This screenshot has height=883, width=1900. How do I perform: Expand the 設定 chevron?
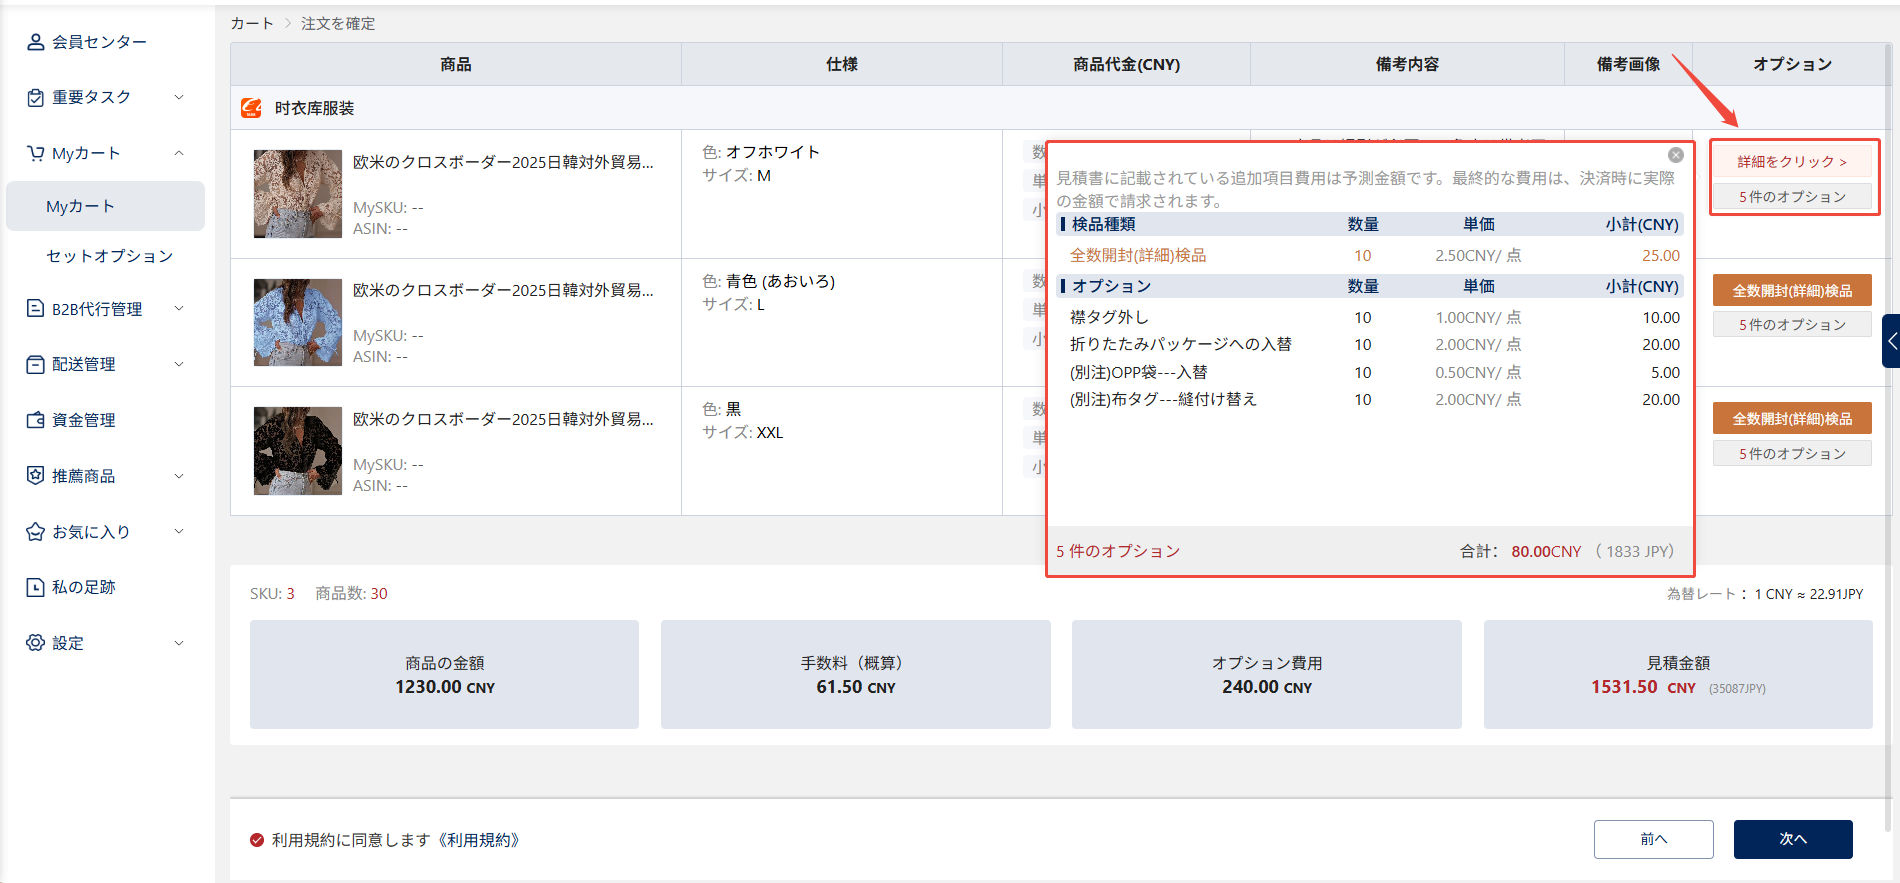[179, 642]
